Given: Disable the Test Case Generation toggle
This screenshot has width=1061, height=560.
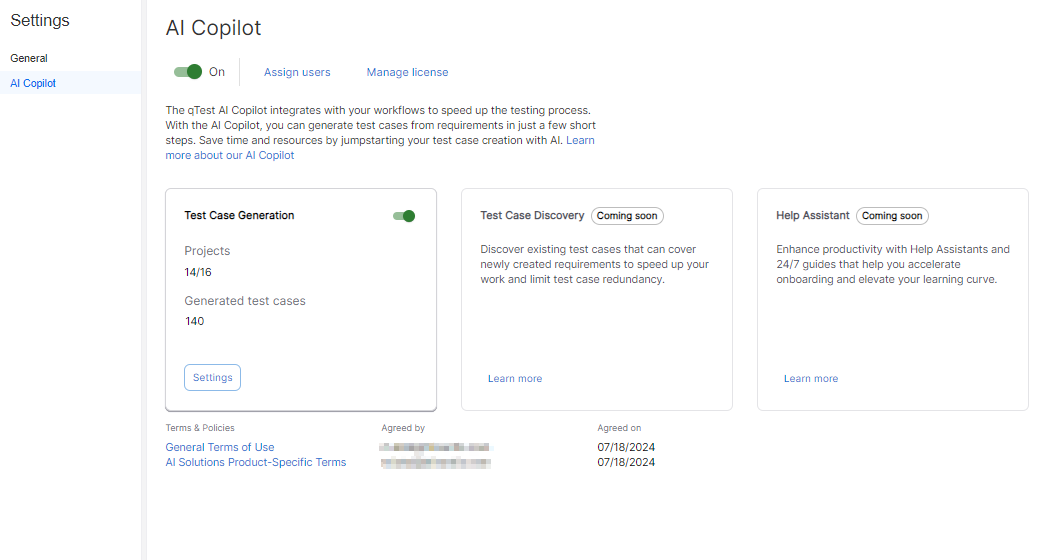Looking at the screenshot, I should [404, 216].
